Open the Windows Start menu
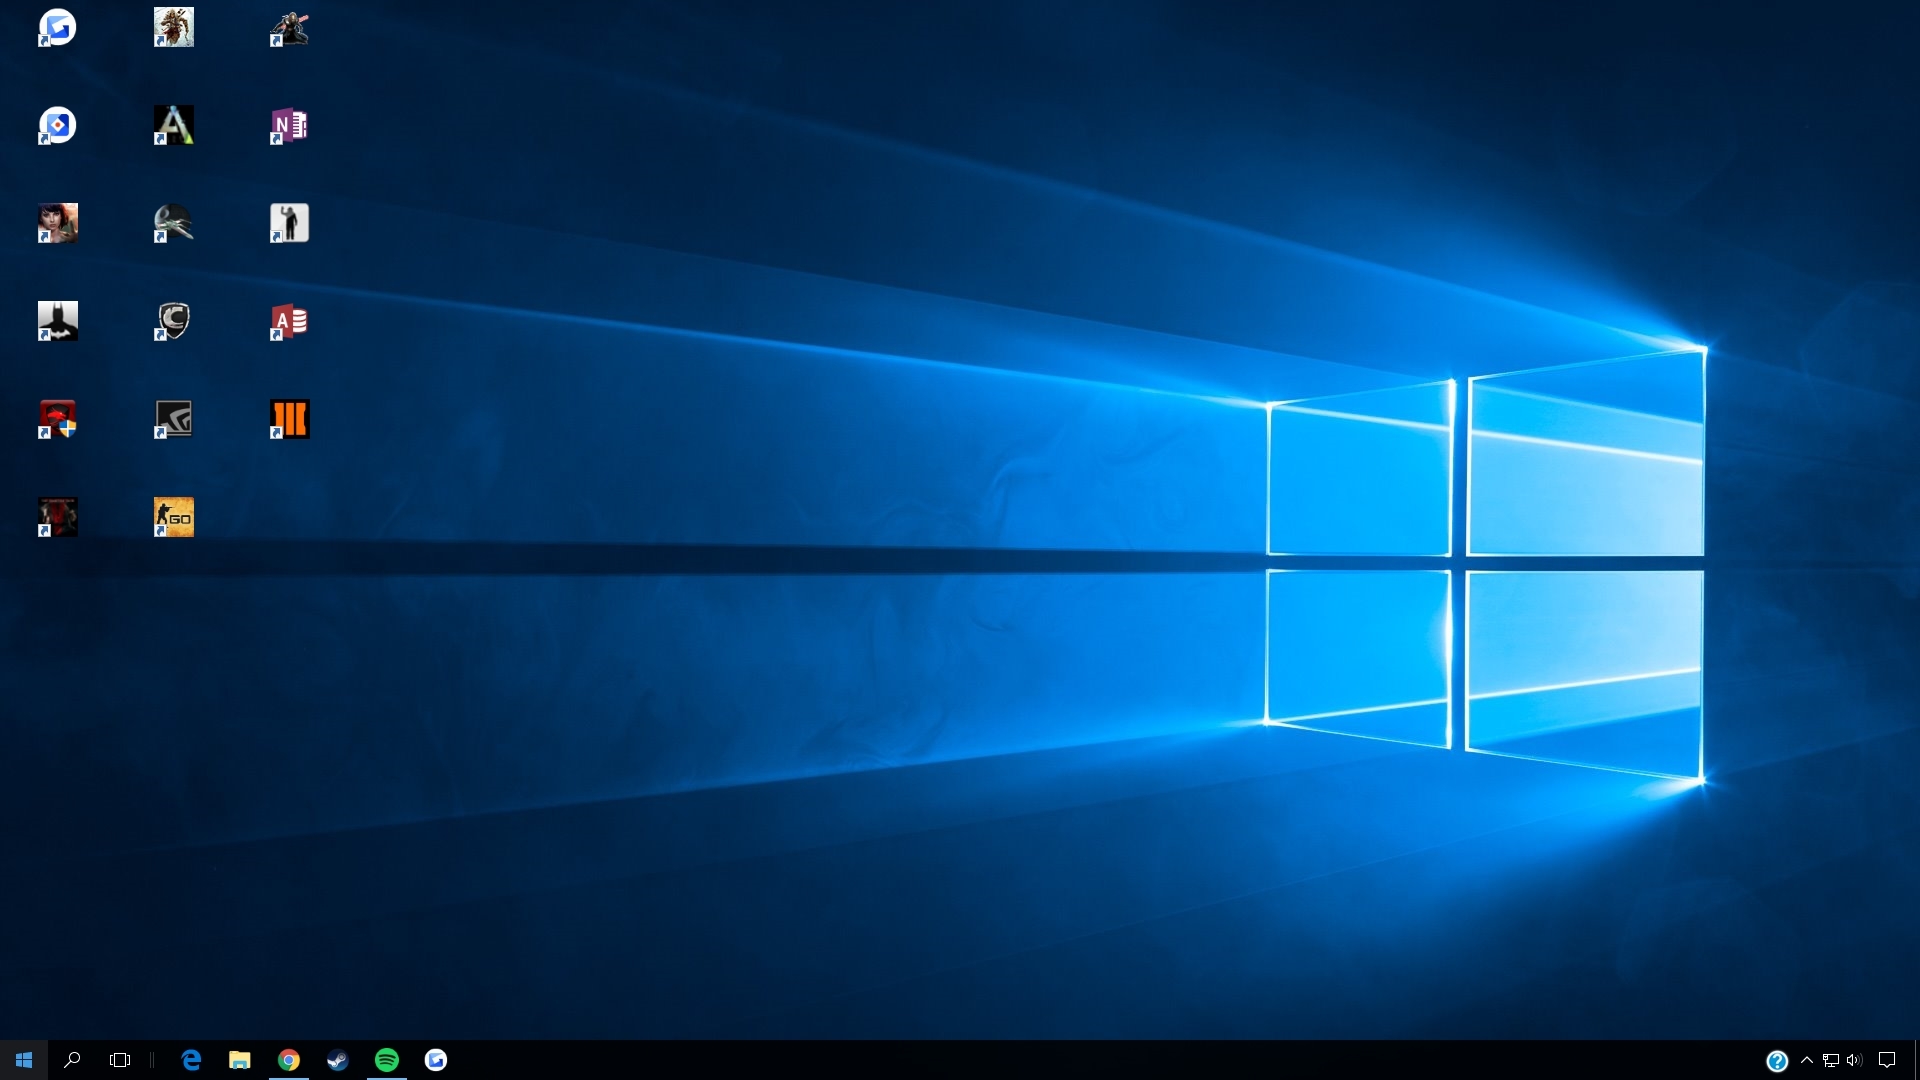This screenshot has height=1080, width=1920. point(24,1060)
